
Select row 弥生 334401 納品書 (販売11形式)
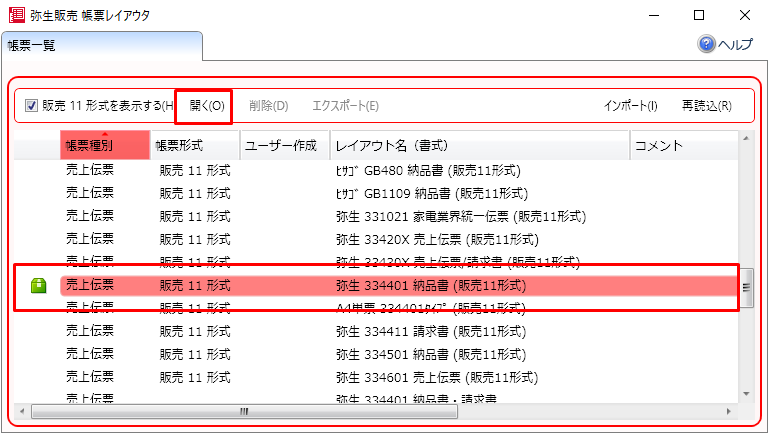tap(399, 285)
